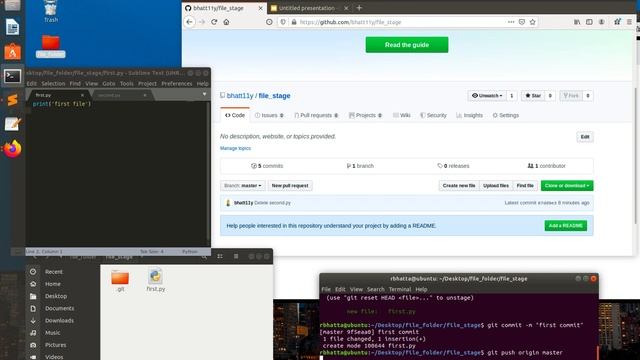The image size is (640, 360).
Task: Click the Sublime Text dock icon
Action: pyautogui.click(x=12, y=100)
